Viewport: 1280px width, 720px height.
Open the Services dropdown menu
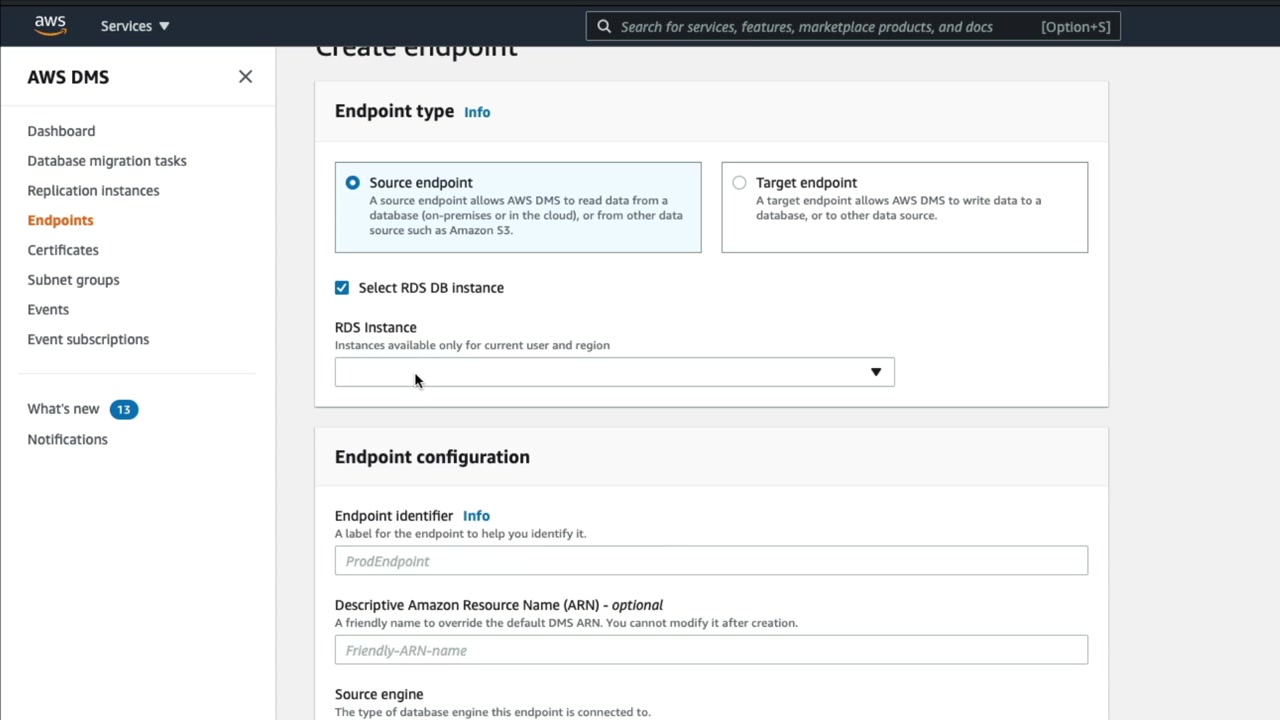click(x=135, y=26)
